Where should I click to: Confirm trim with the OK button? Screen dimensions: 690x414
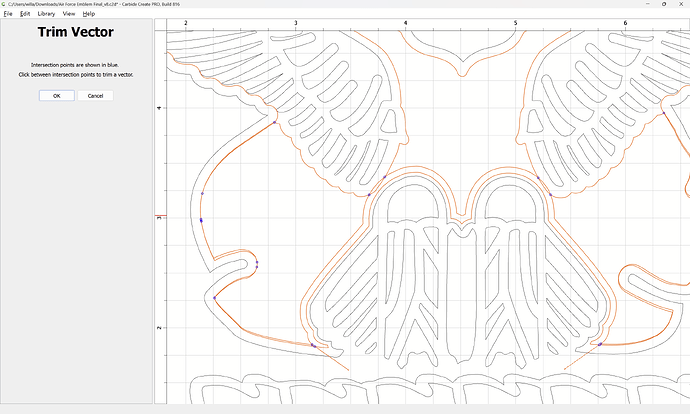click(57, 95)
